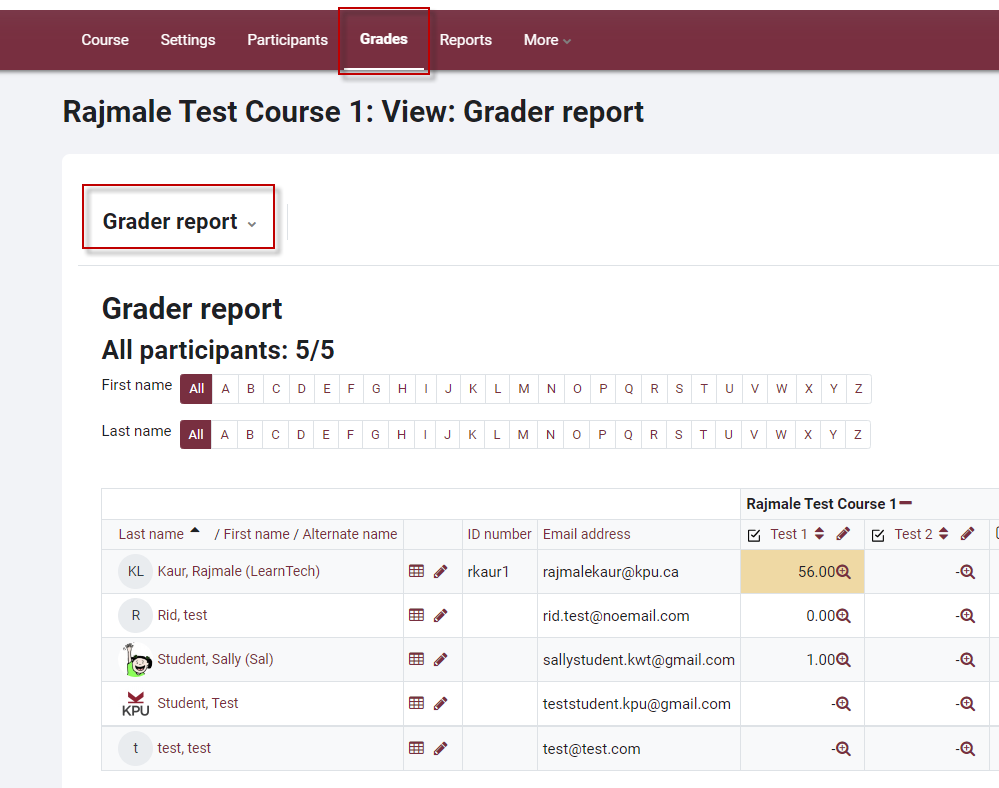Viewport: 999px width, 788px height.
Task: Edit grades pencil for Rid, test
Action: tap(440, 615)
